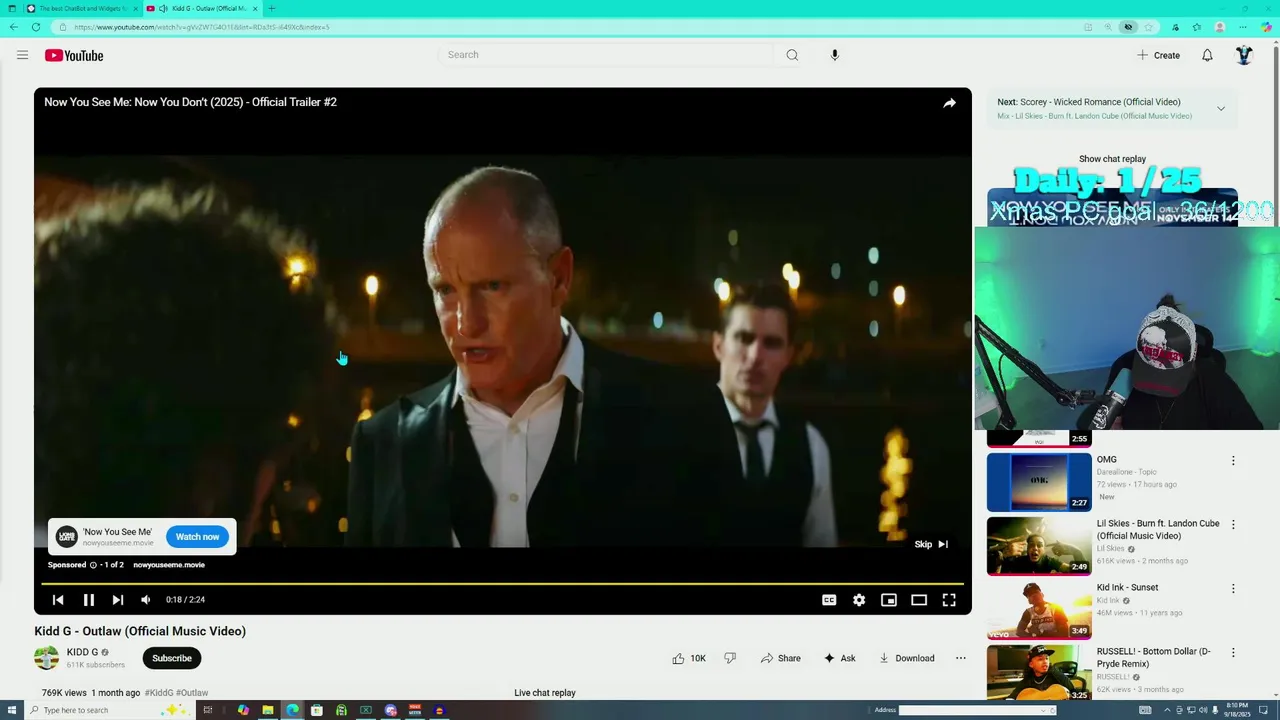Screen dimensions: 1280x720
Task: Go to the YouTube home logo
Action: click(74, 56)
